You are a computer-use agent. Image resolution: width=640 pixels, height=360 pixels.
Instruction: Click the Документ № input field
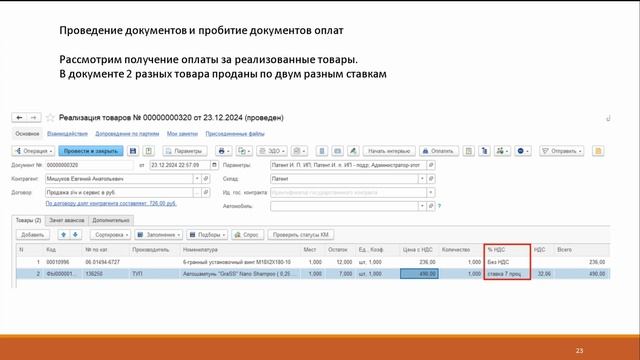[89, 165]
